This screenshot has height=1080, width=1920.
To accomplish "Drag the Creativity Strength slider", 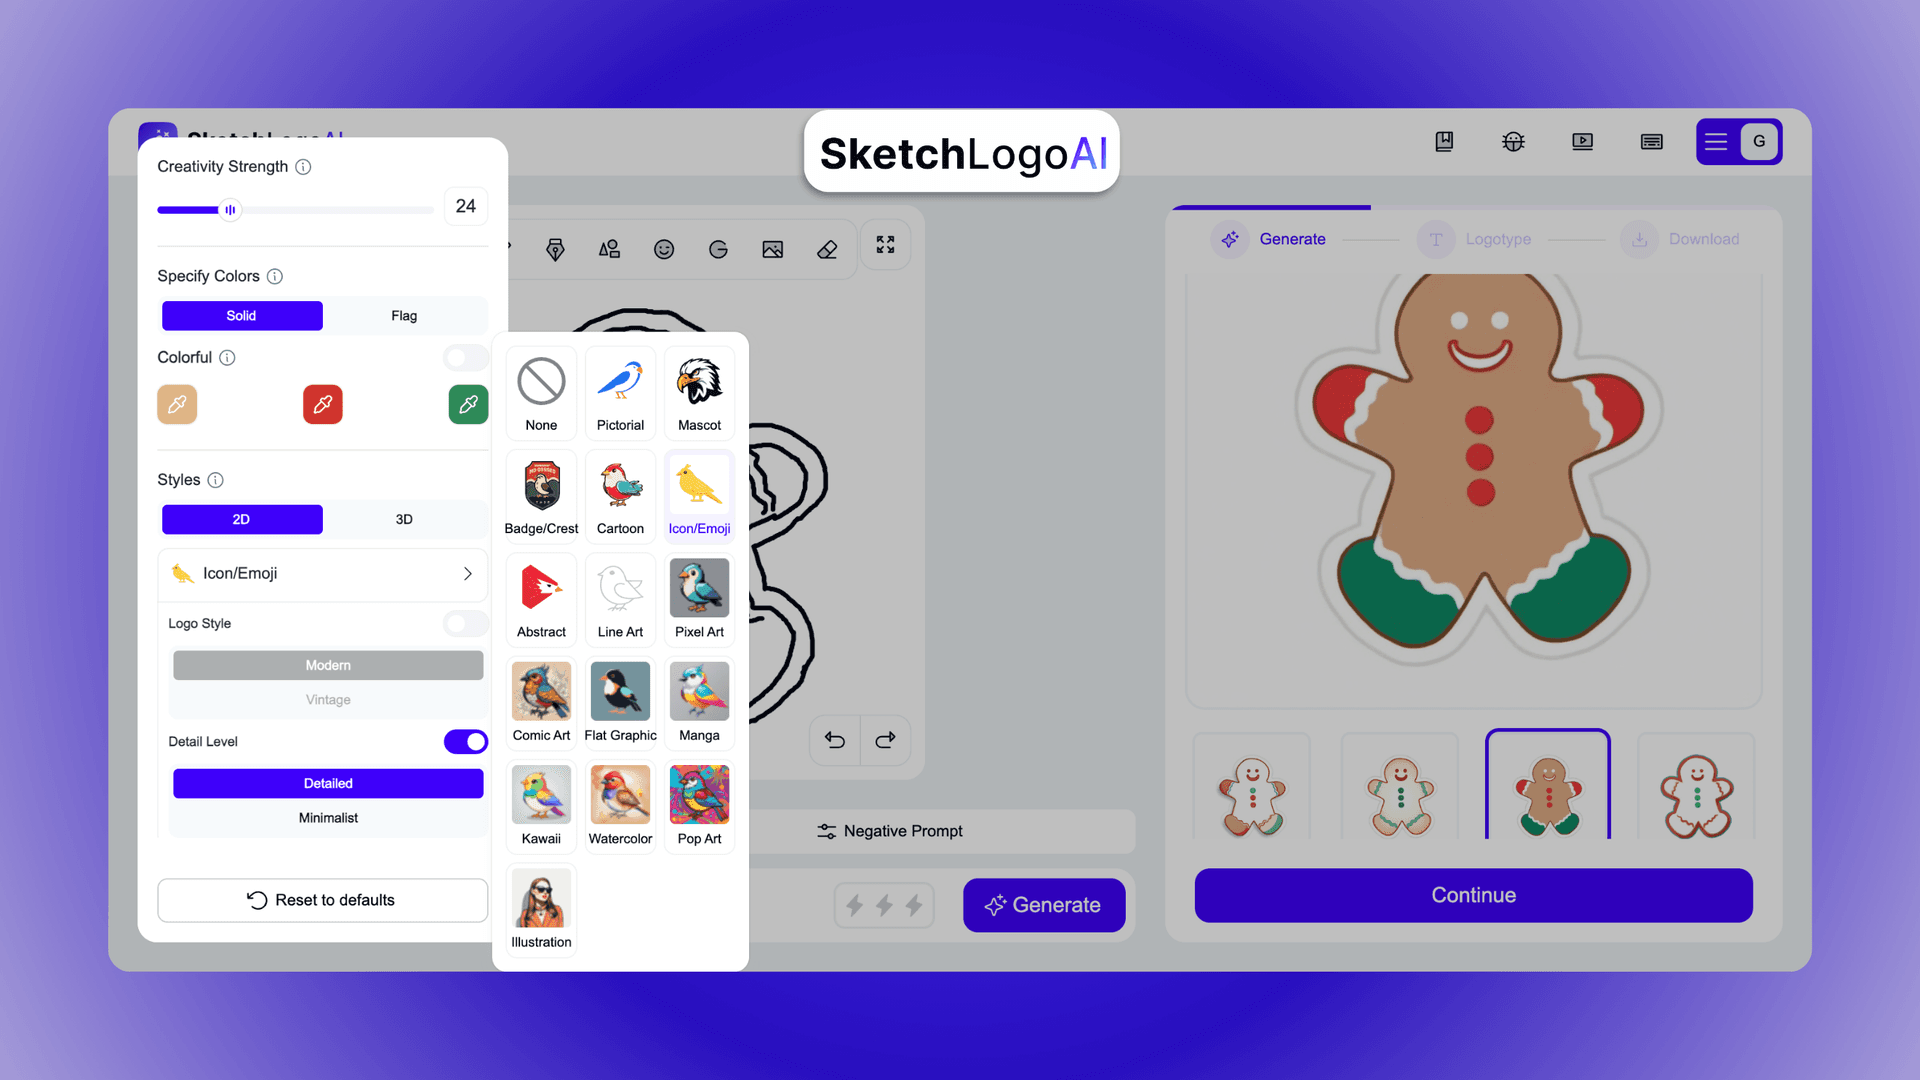I will point(229,206).
